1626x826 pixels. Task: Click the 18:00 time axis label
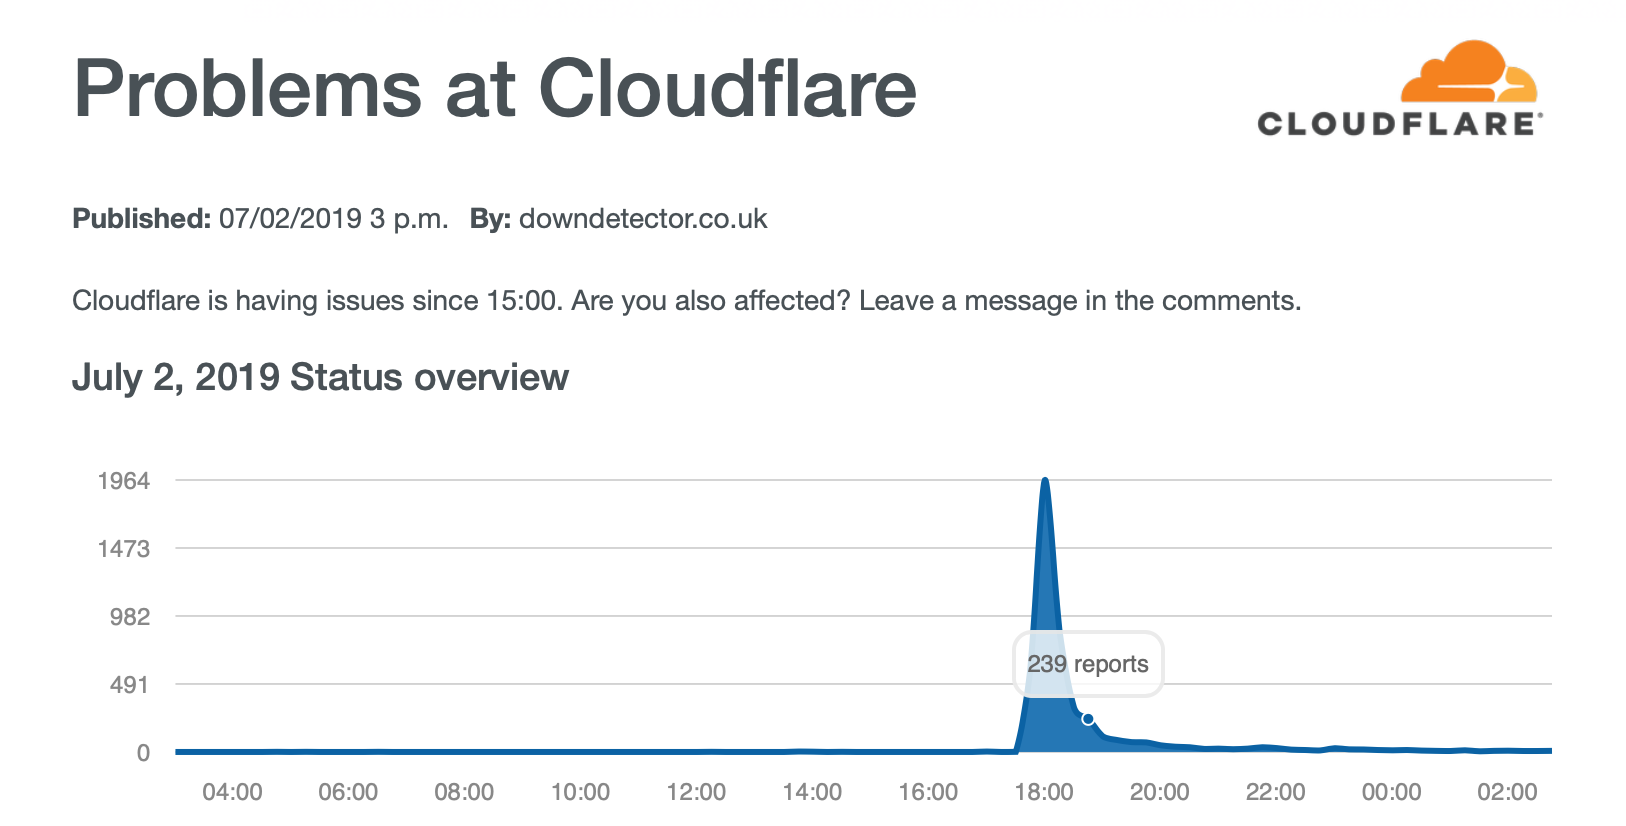tap(1044, 792)
